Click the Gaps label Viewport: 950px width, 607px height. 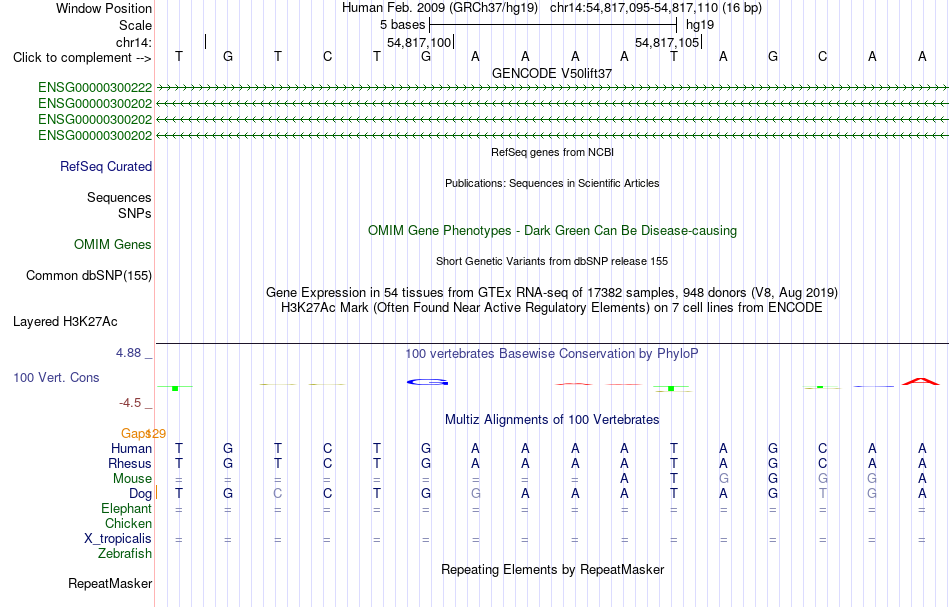[135, 433]
